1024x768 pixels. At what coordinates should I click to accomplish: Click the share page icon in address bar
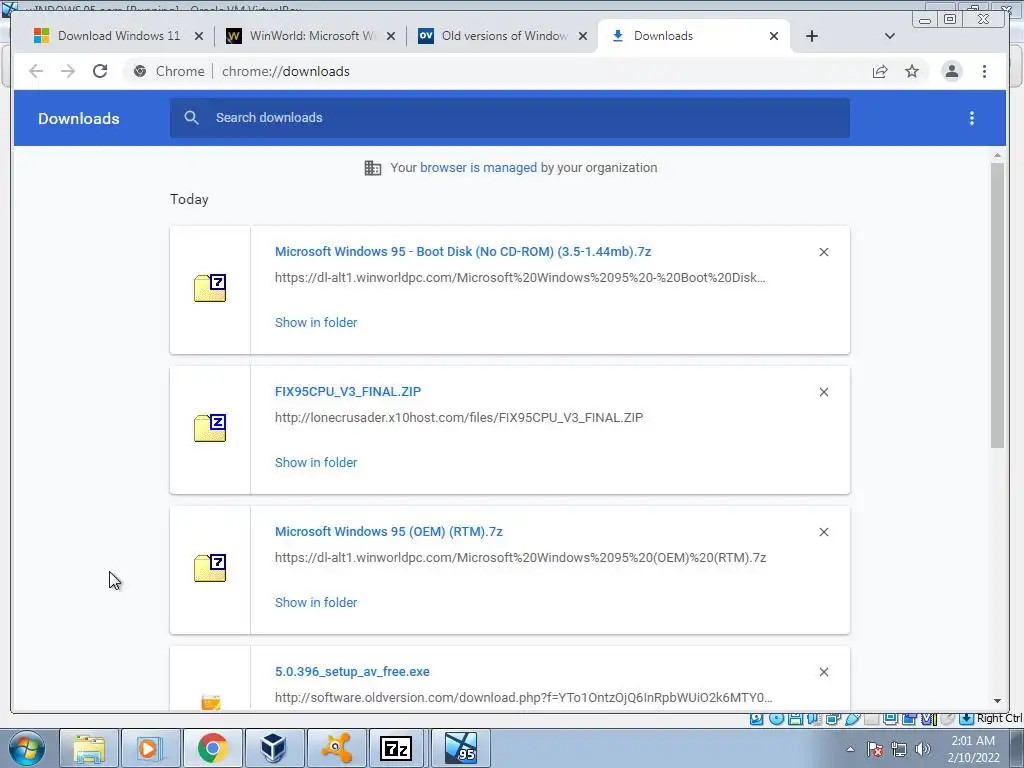pyautogui.click(x=880, y=71)
